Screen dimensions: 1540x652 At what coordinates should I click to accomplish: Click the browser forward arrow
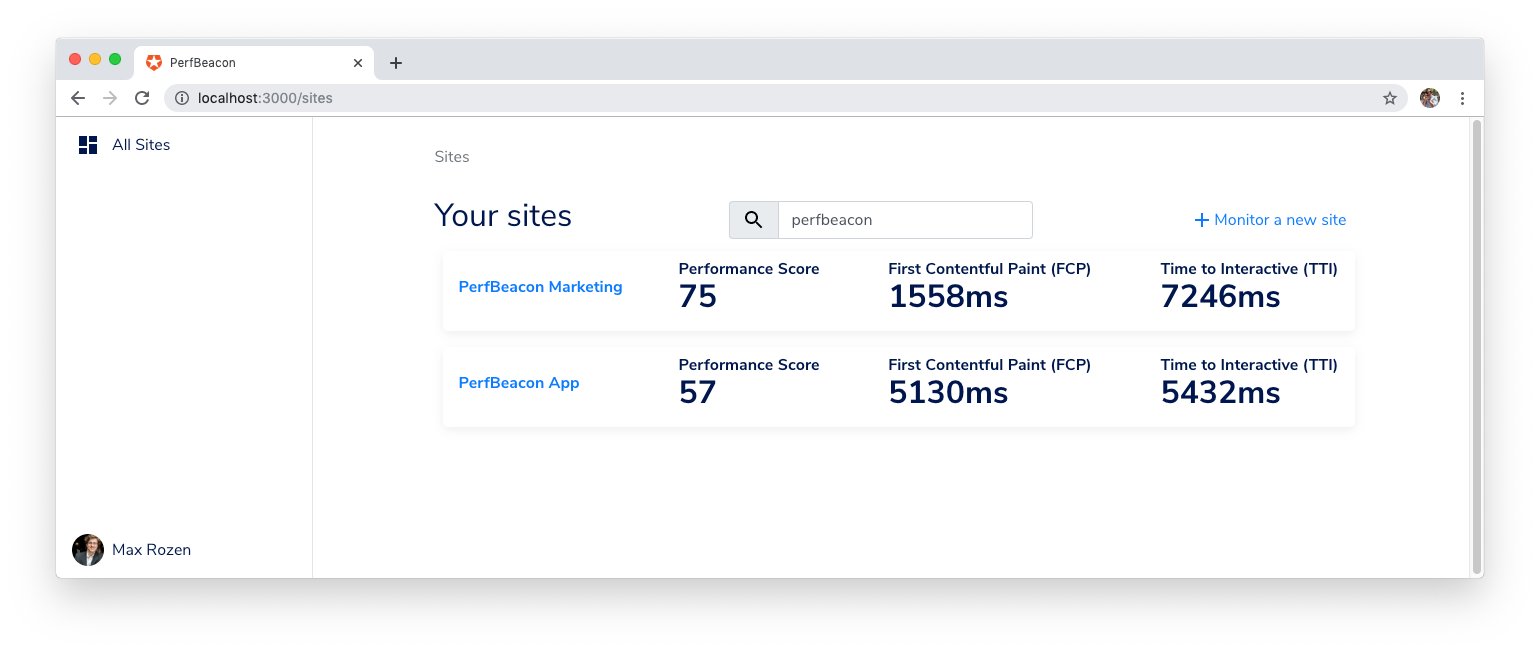[110, 98]
